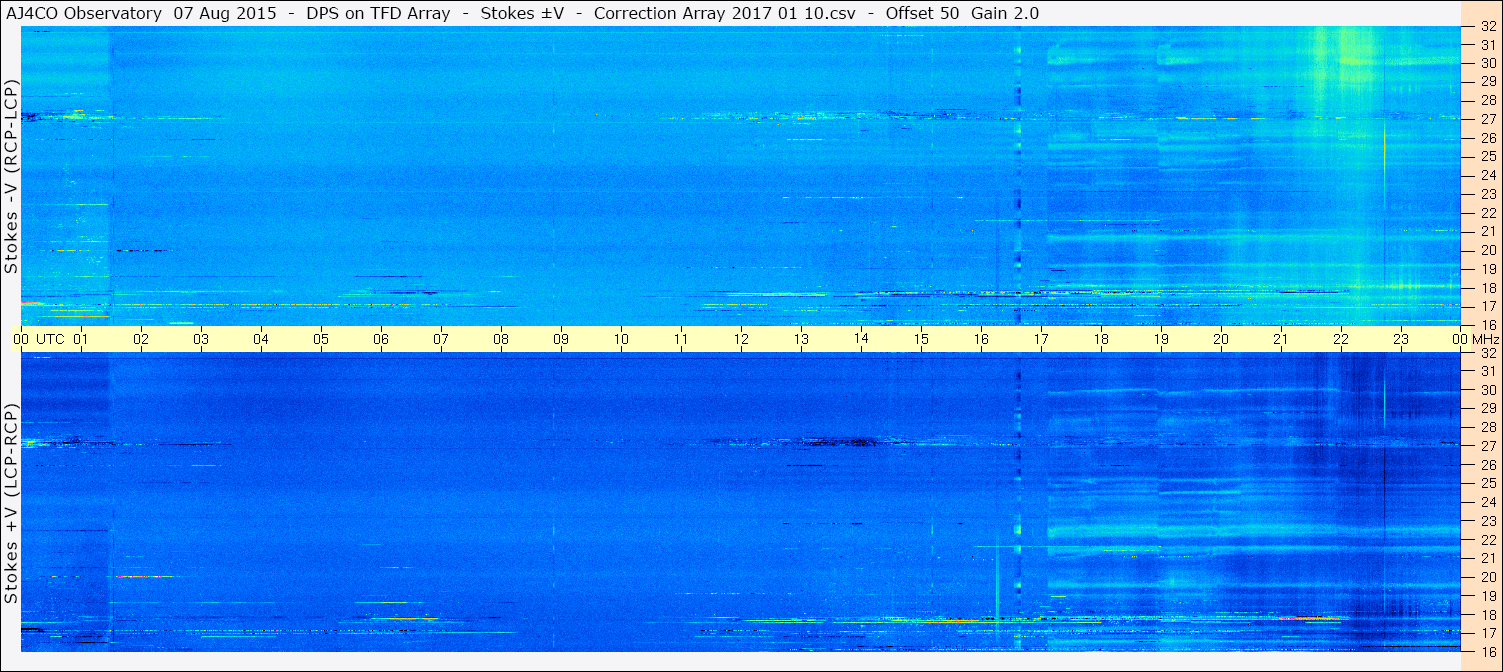
Task: Select the 17 UTC tick on the time axis
Action: pos(1041,339)
